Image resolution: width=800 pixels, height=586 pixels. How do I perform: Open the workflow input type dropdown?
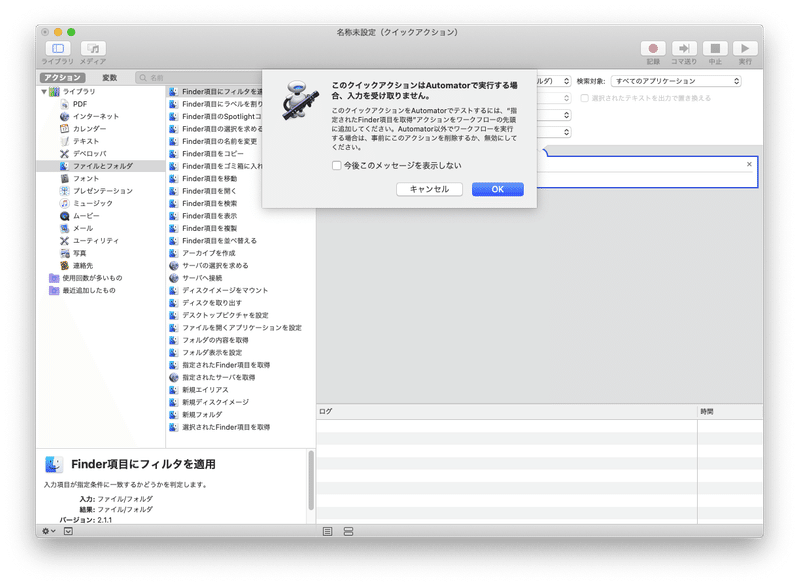point(553,81)
